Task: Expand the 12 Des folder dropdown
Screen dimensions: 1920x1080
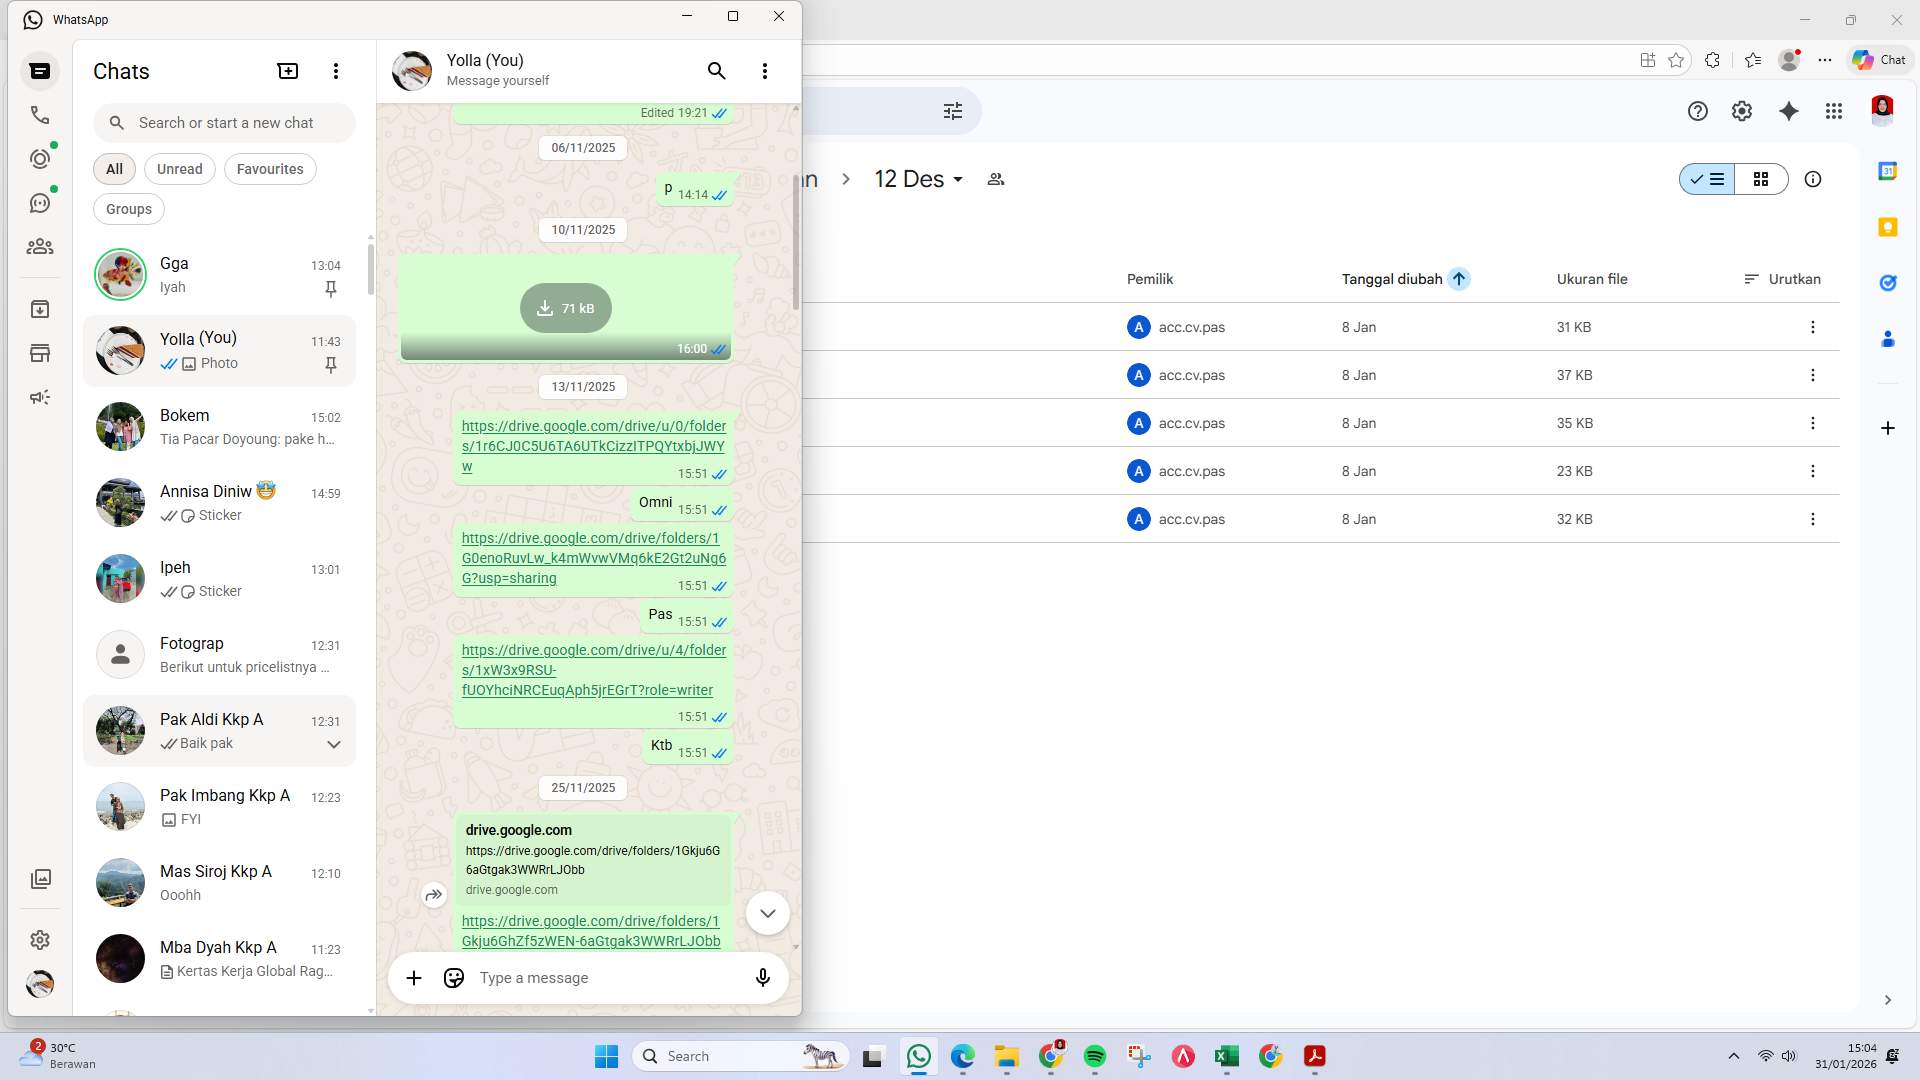Action: coord(957,180)
